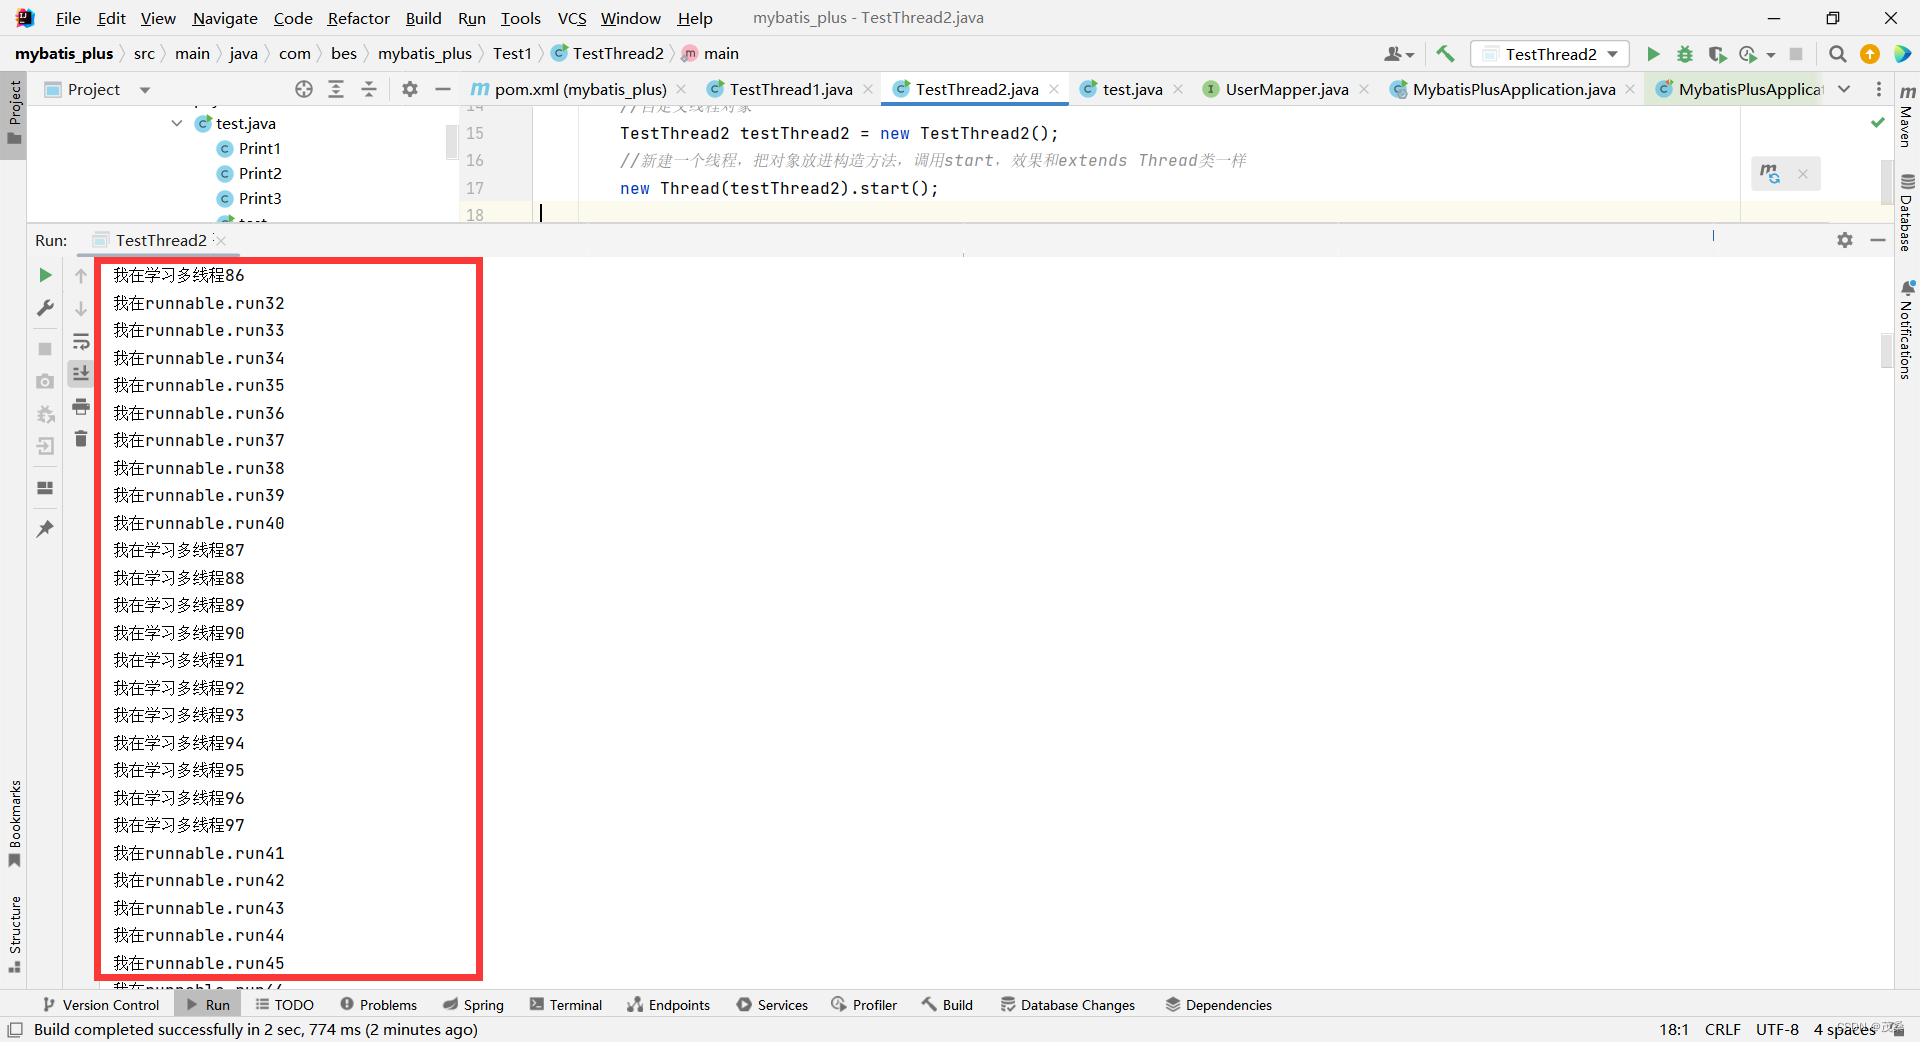The width and height of the screenshot is (1920, 1042).
Task: Open Bookmarks side tool window
Action: coord(15,823)
